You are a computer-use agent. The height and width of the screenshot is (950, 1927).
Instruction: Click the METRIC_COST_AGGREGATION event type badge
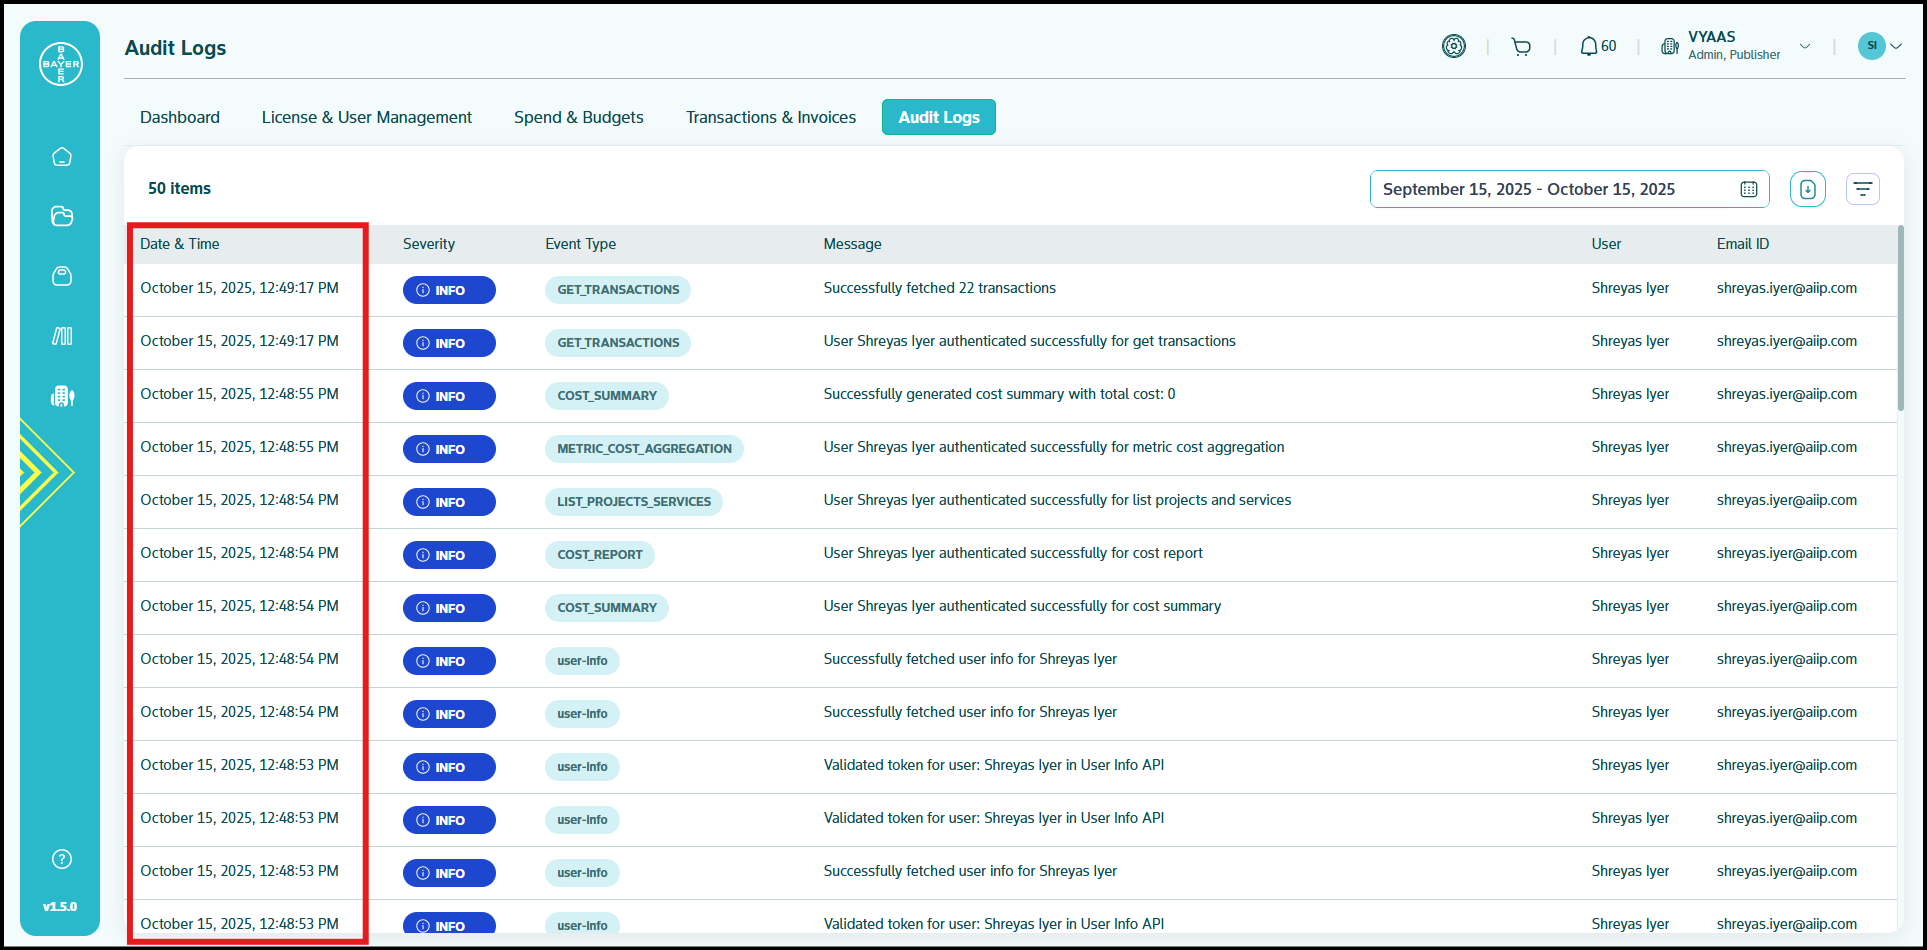point(644,449)
